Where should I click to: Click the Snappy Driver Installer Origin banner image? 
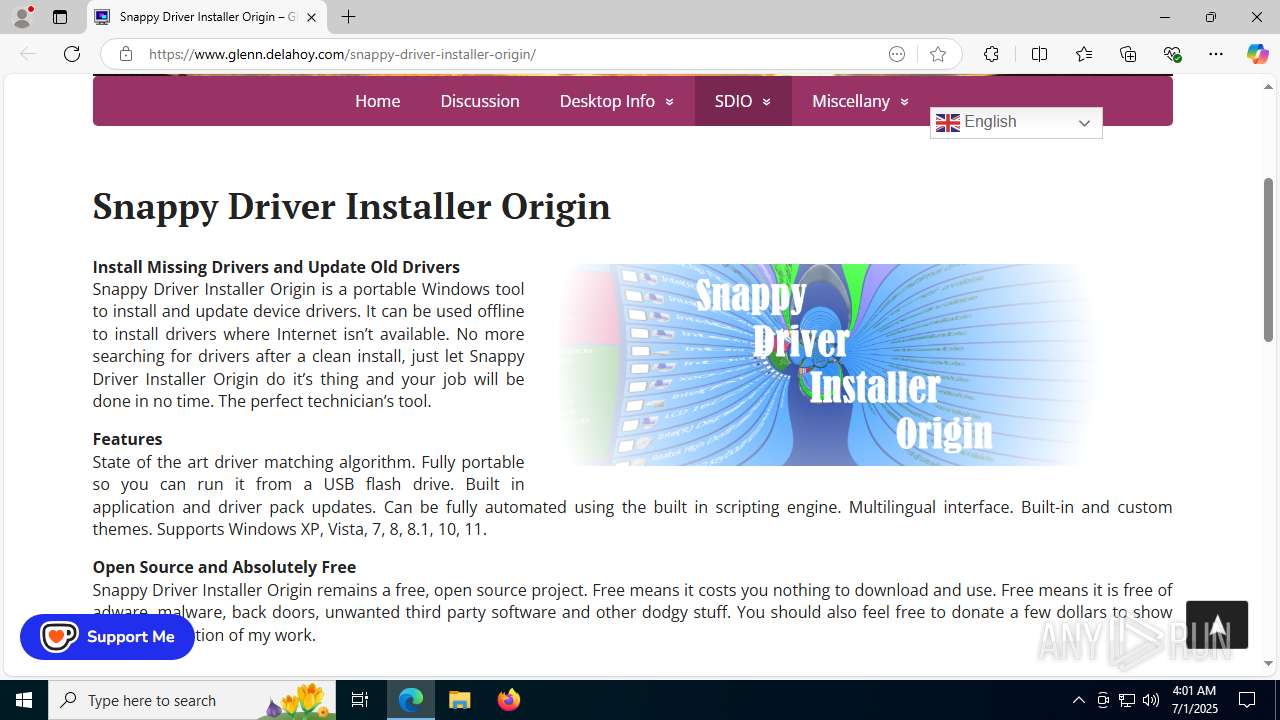(x=826, y=365)
